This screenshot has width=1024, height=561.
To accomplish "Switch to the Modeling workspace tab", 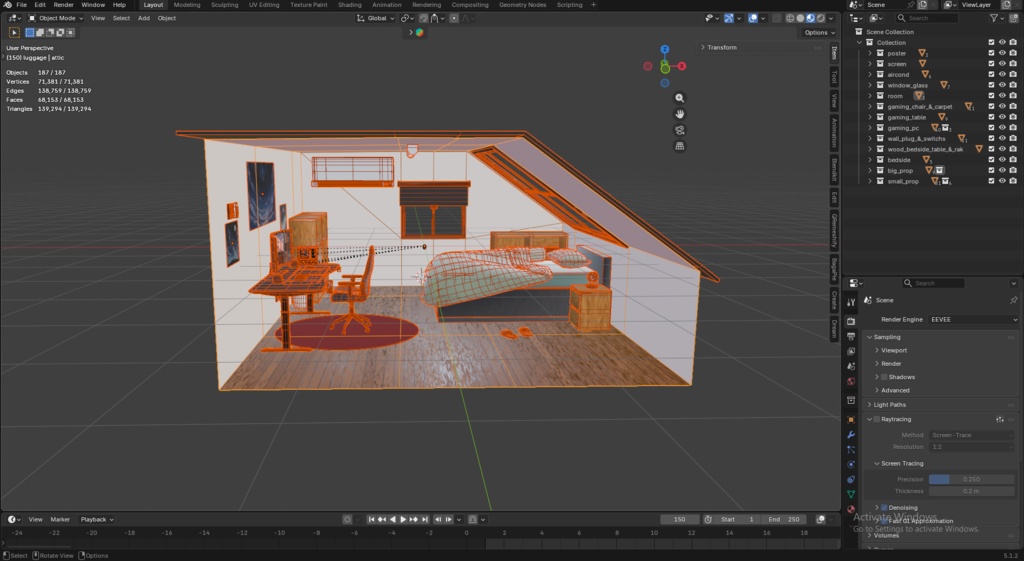I will click(x=187, y=5).
